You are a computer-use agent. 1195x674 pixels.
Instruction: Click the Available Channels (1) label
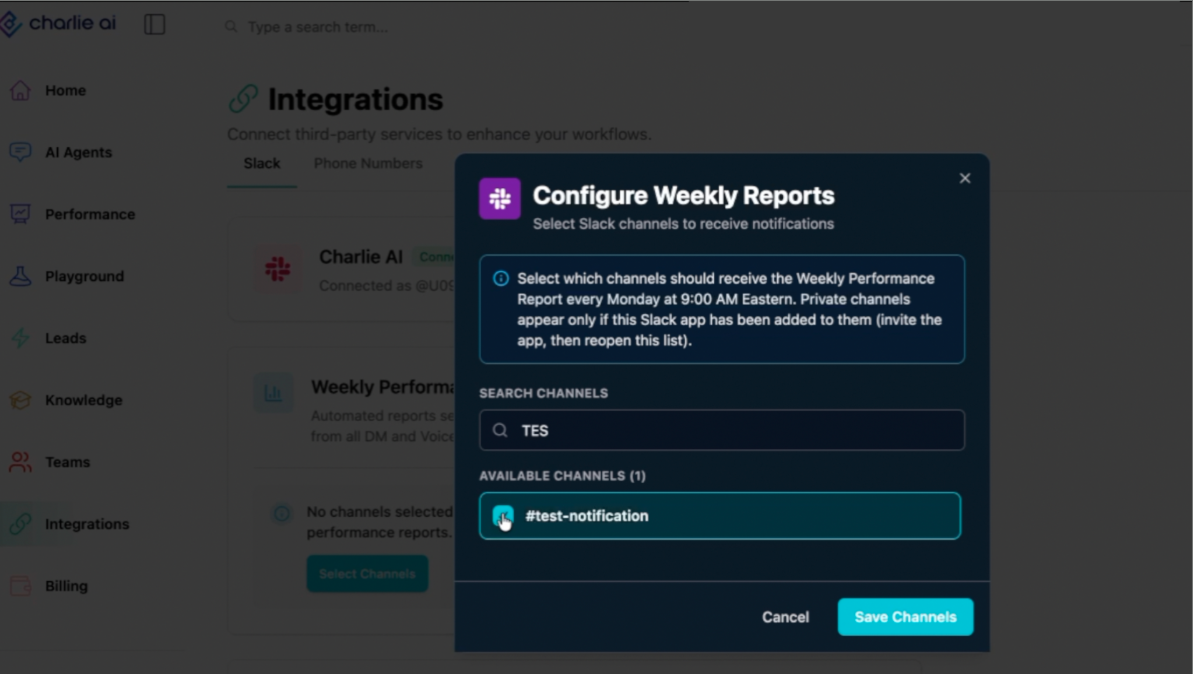[x=562, y=476]
